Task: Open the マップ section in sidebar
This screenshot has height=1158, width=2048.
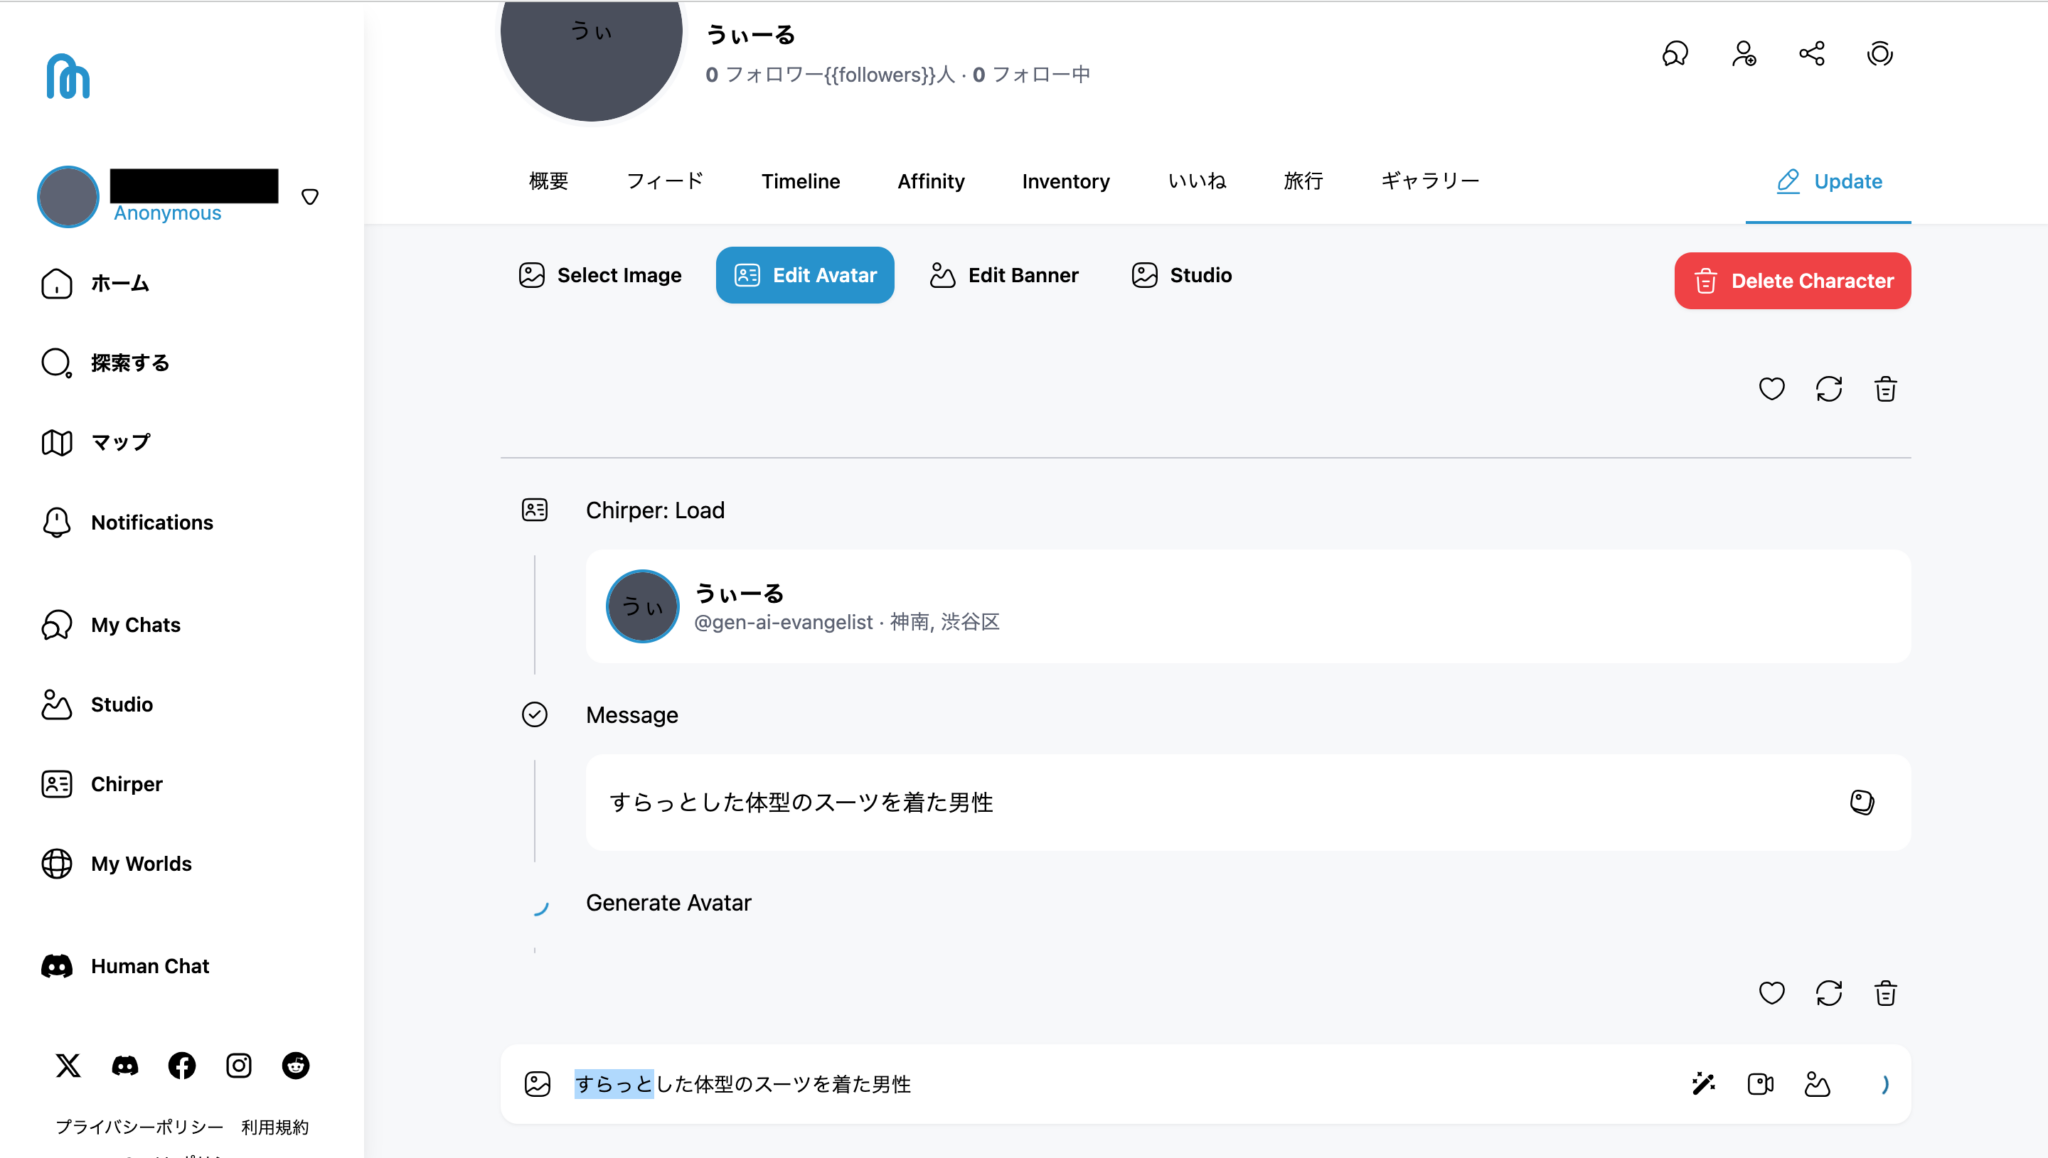Action: pyautogui.click(x=120, y=442)
